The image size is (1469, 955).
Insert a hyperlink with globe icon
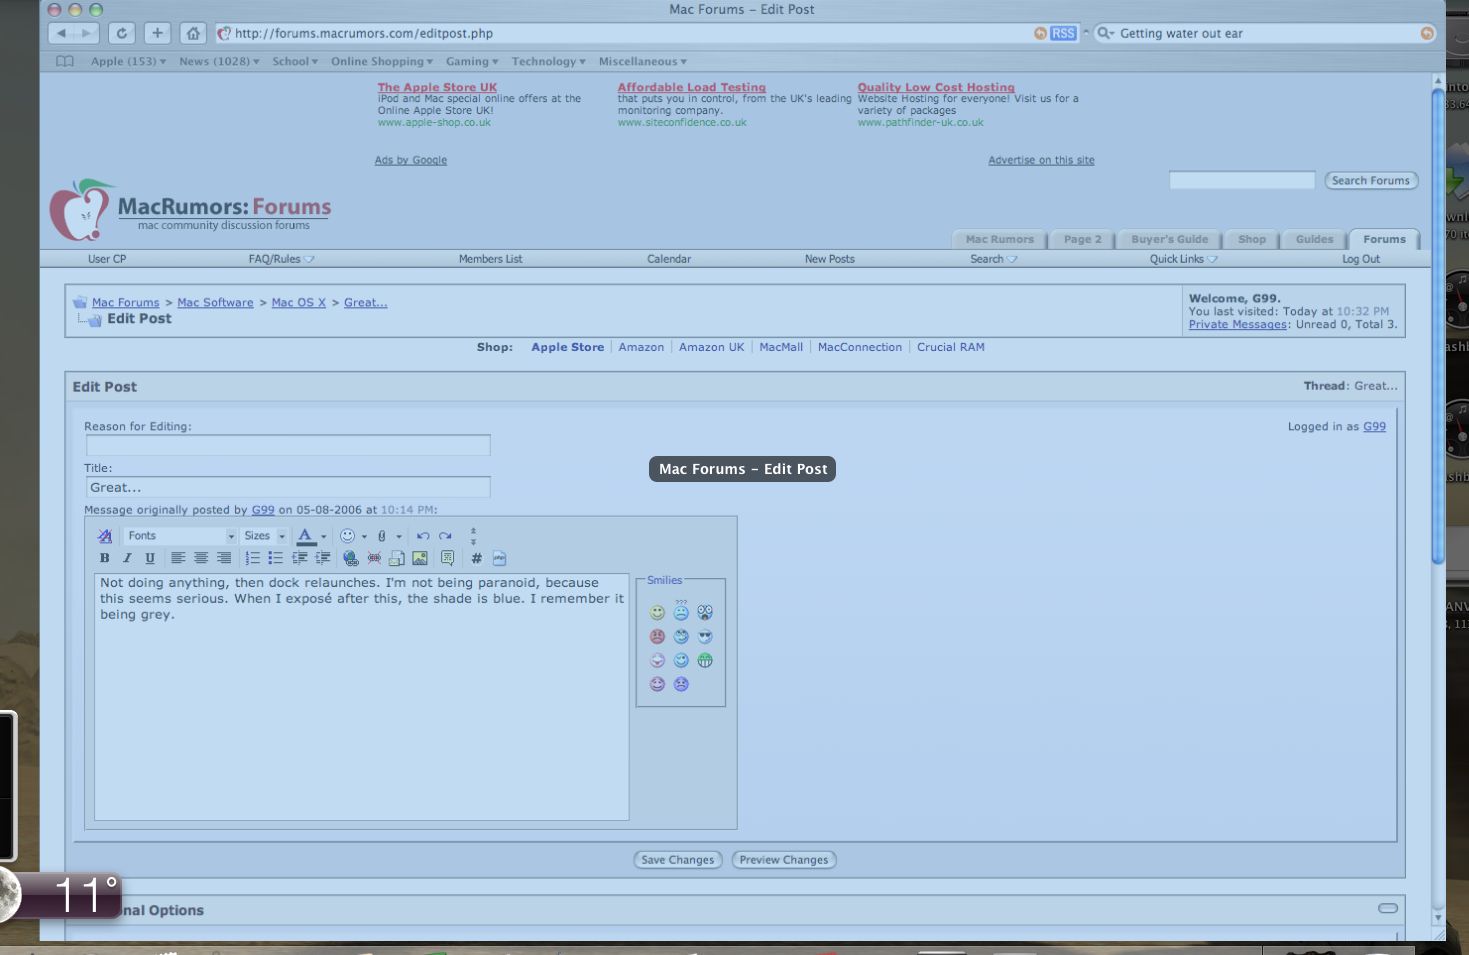[x=350, y=558]
